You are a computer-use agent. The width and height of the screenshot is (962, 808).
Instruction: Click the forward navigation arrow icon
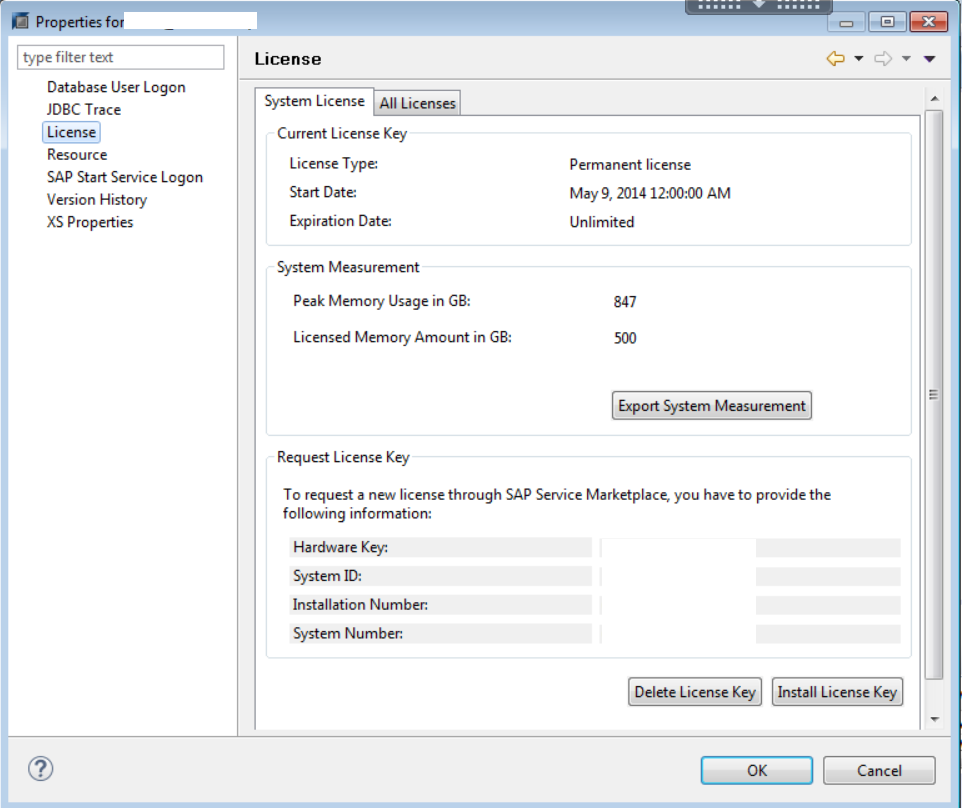click(883, 58)
